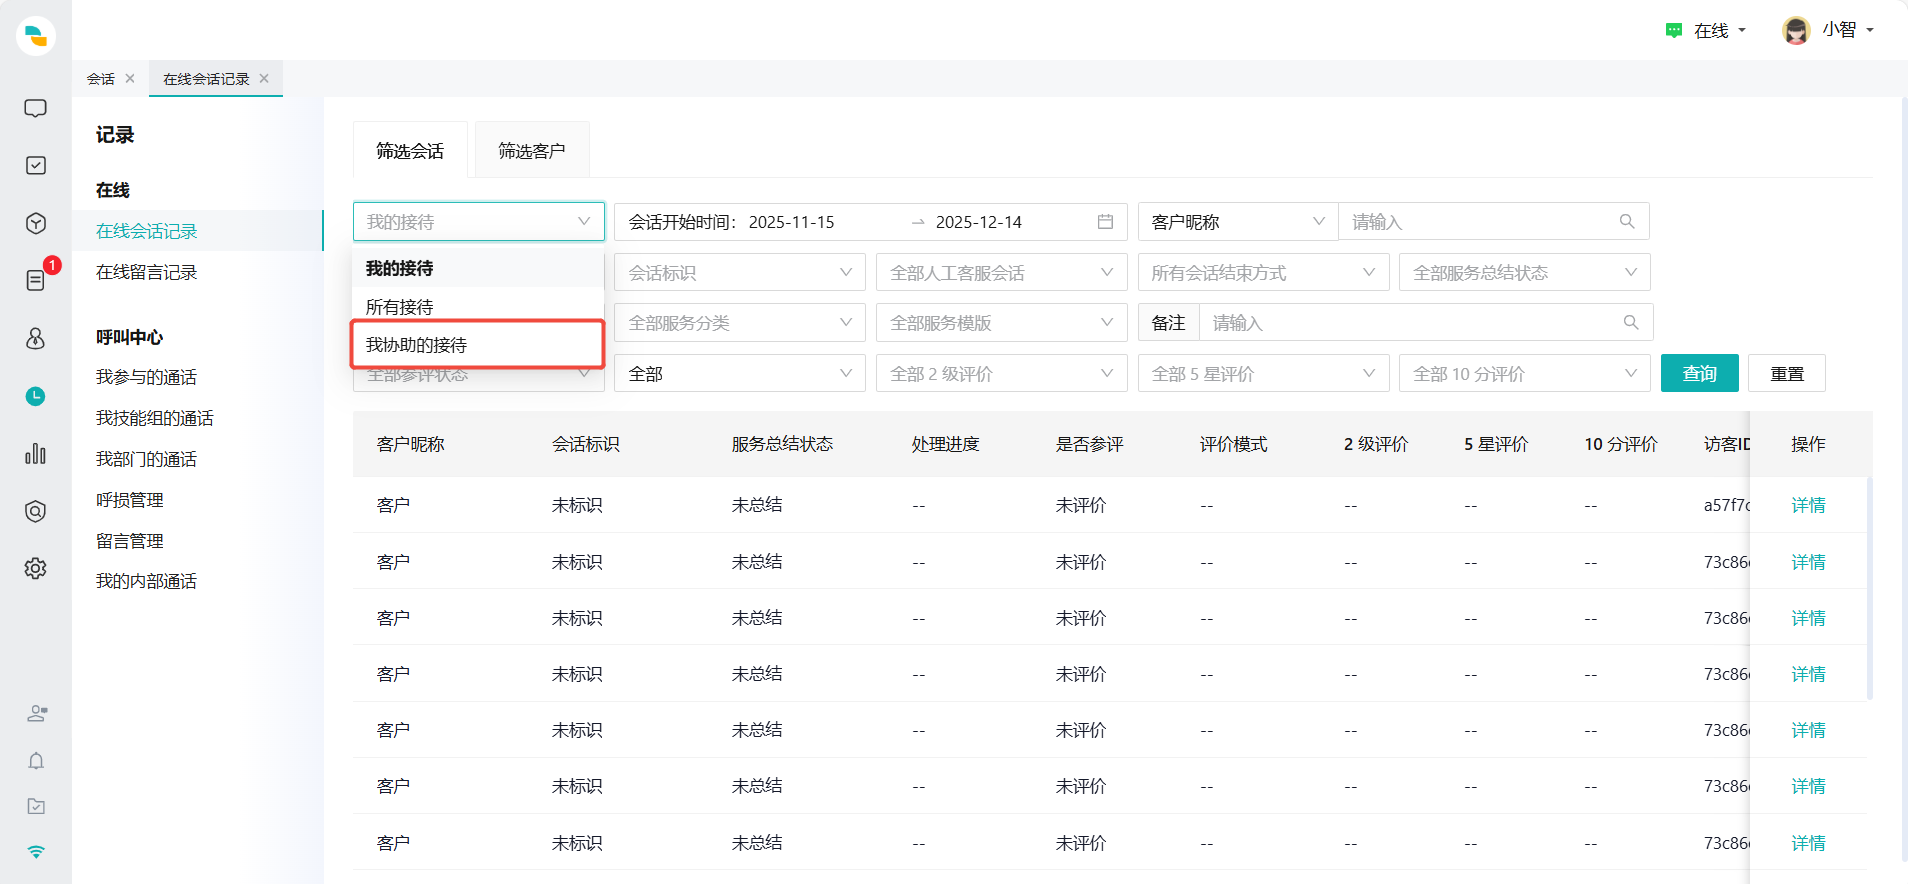Viewport: 1908px width, 884px height.
Task: Switch to the 筛选客户 tab
Action: pyautogui.click(x=532, y=150)
